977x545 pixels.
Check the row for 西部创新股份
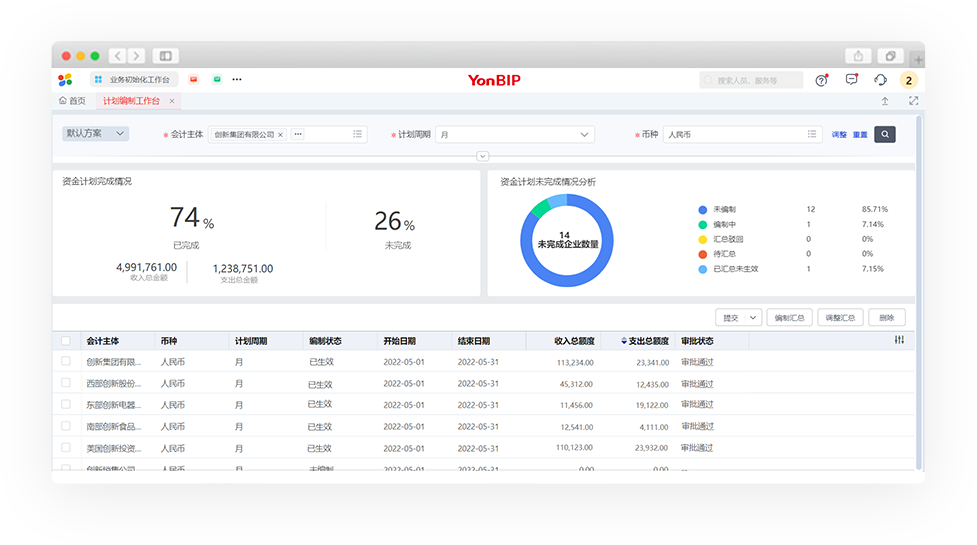(x=66, y=383)
